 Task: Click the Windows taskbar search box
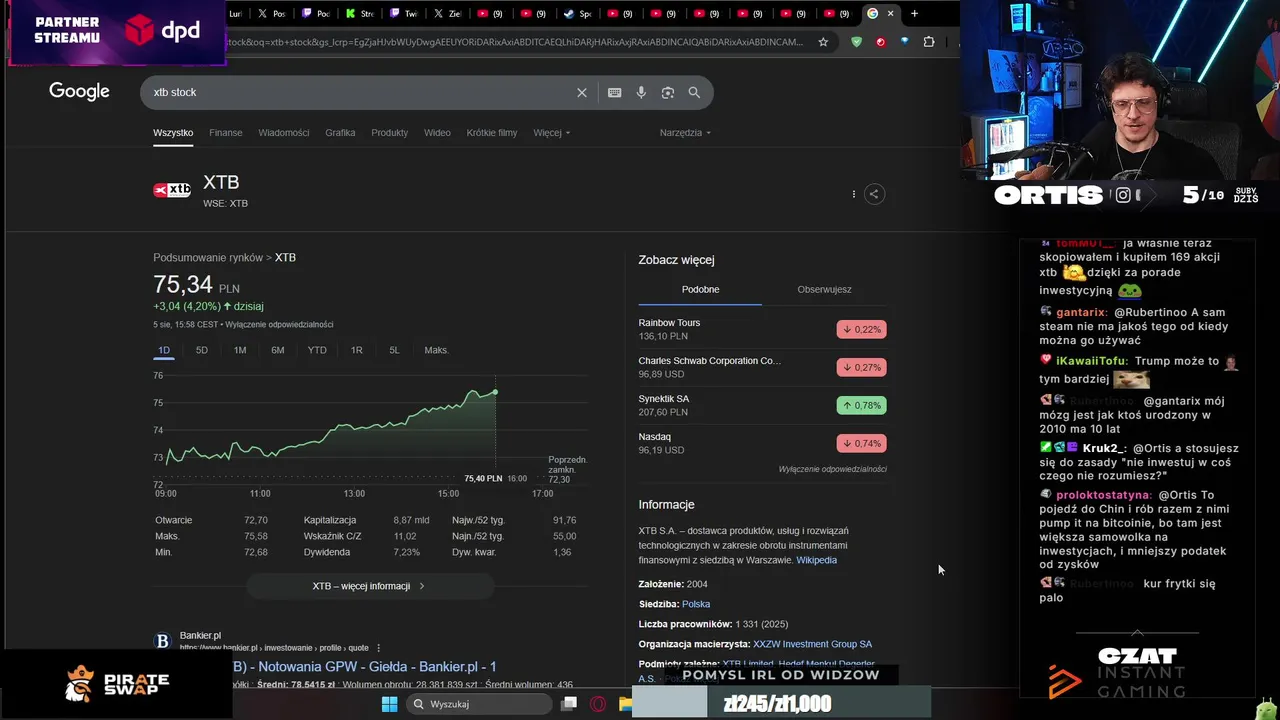pyautogui.click(x=480, y=704)
